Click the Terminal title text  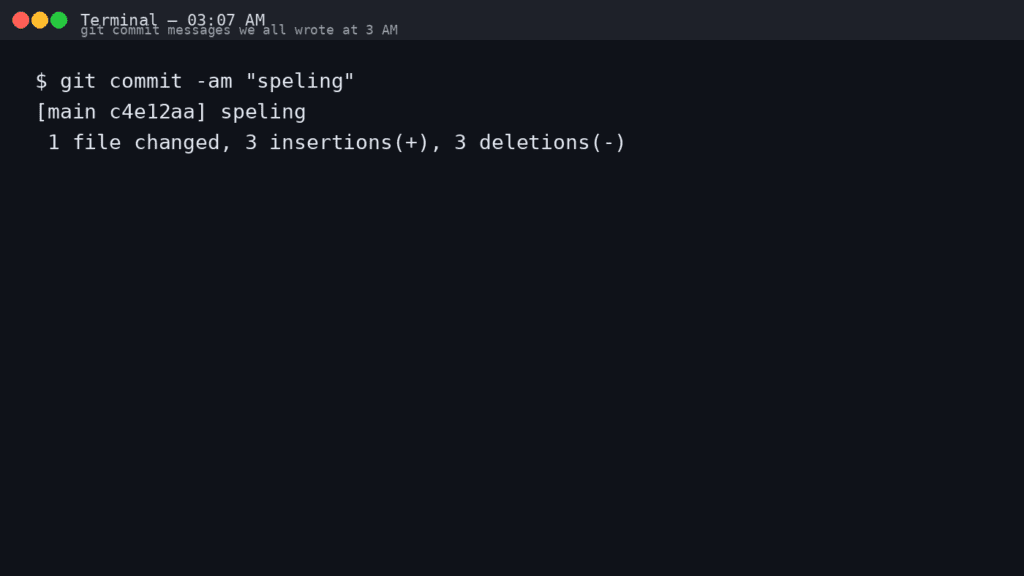(119, 18)
